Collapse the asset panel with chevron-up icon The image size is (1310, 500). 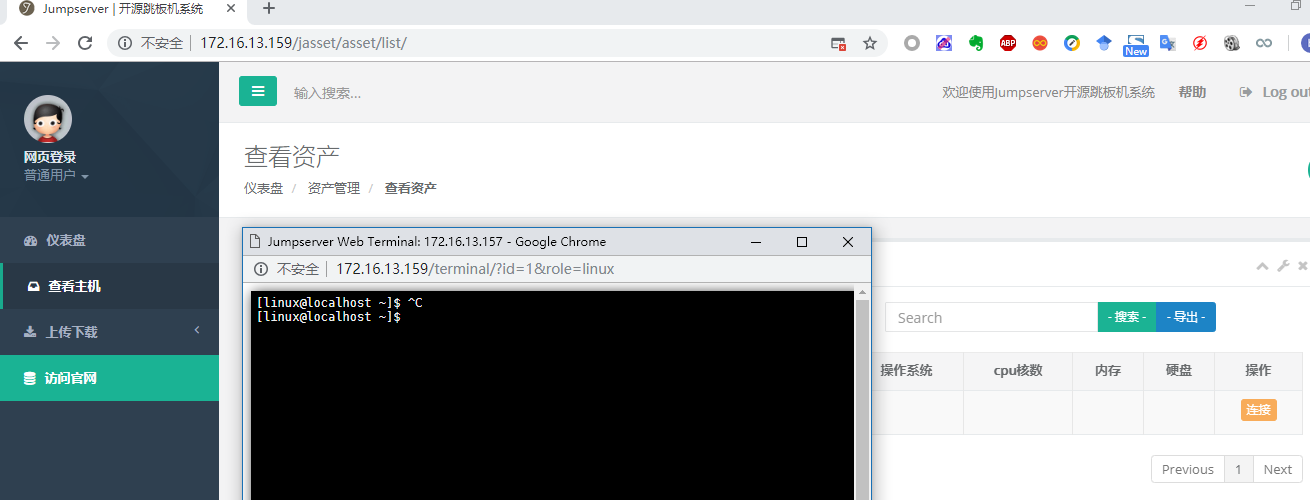click(x=1262, y=266)
